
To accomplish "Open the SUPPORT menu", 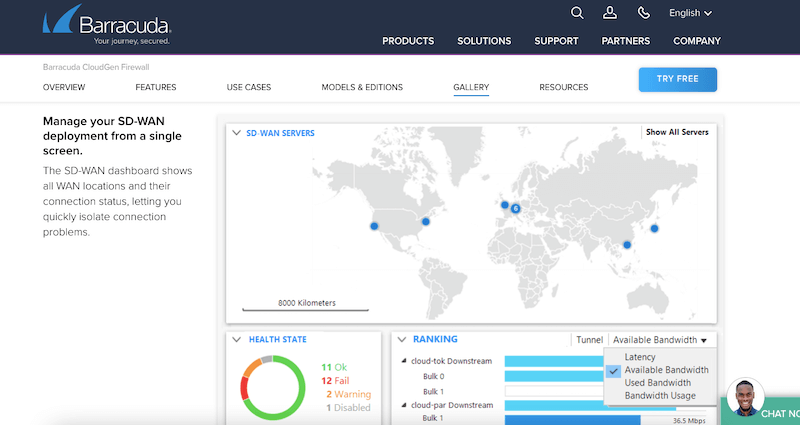I will (x=556, y=41).
